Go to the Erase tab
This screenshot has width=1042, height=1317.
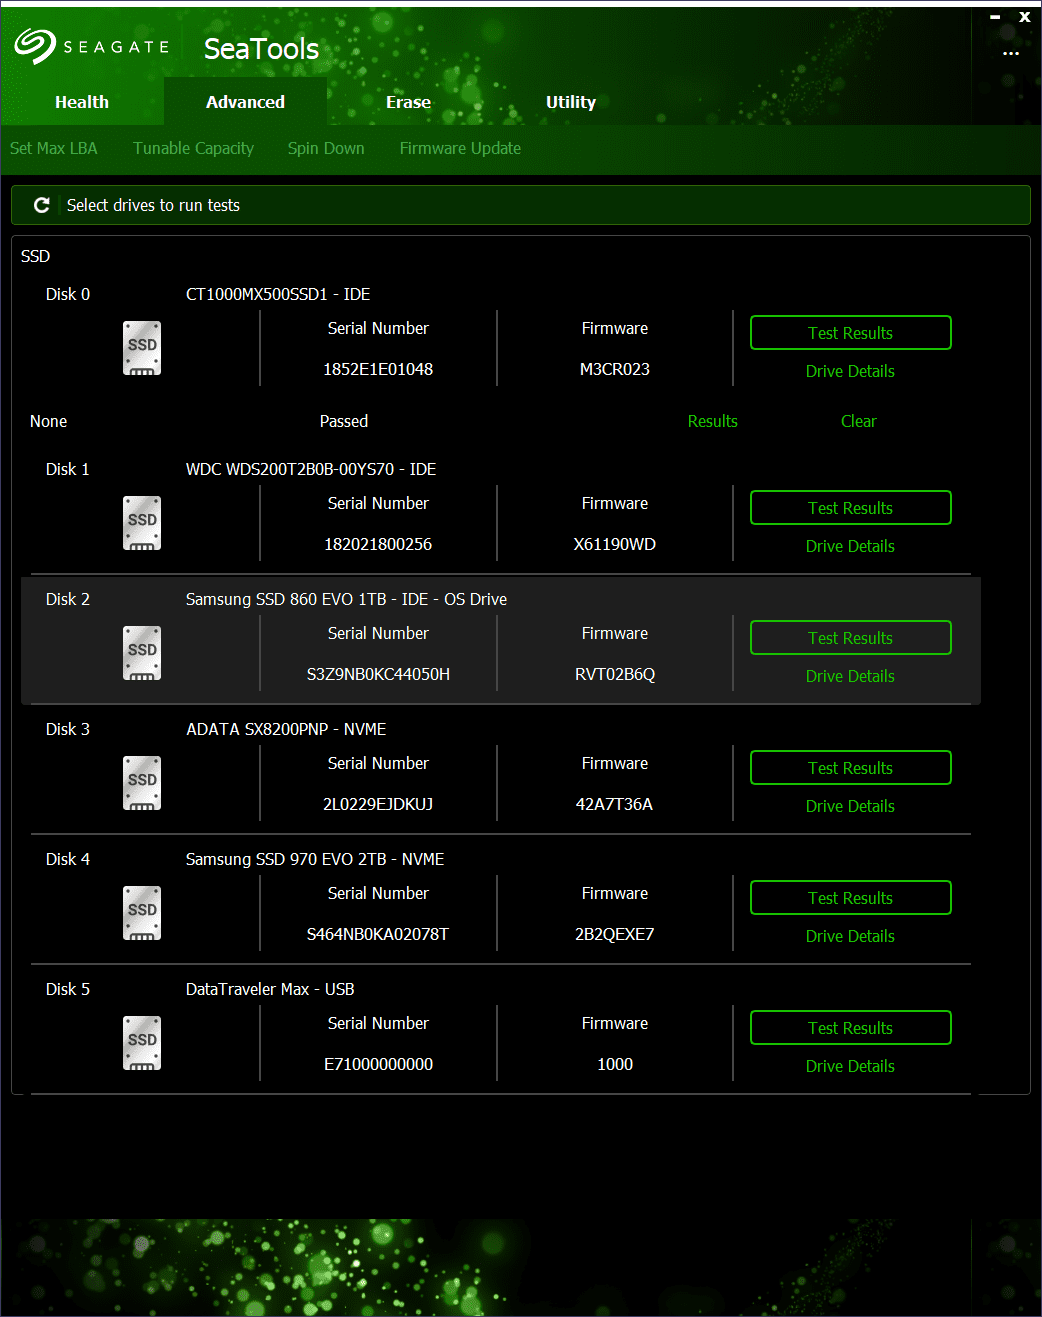pos(408,102)
